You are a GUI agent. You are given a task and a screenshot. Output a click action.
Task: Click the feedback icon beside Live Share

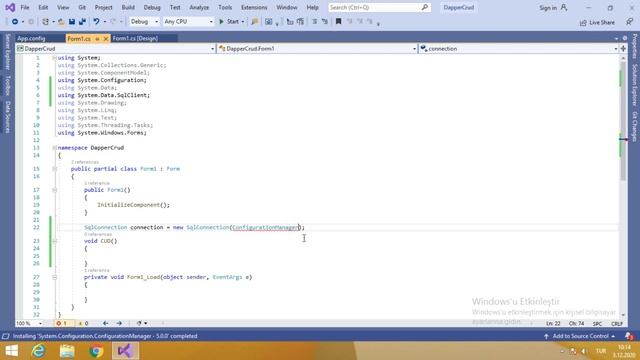point(629,22)
